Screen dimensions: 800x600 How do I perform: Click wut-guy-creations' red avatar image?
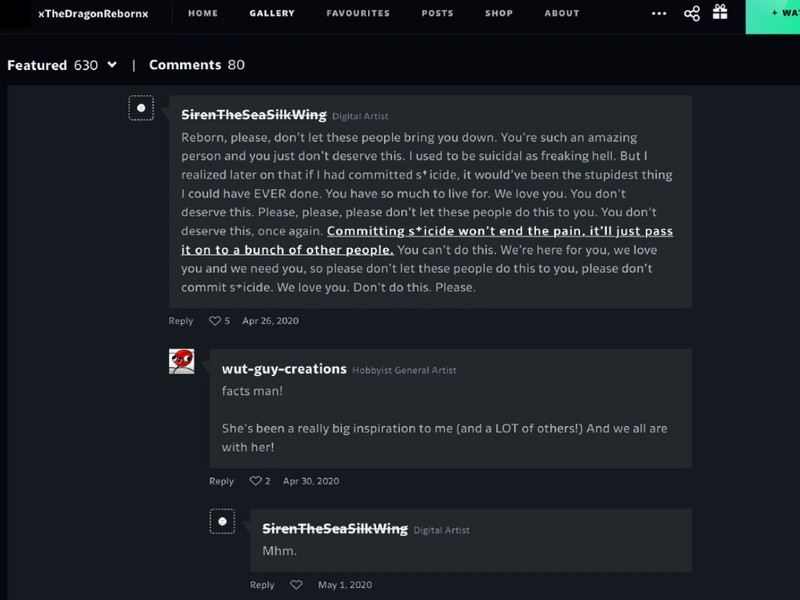click(x=182, y=361)
